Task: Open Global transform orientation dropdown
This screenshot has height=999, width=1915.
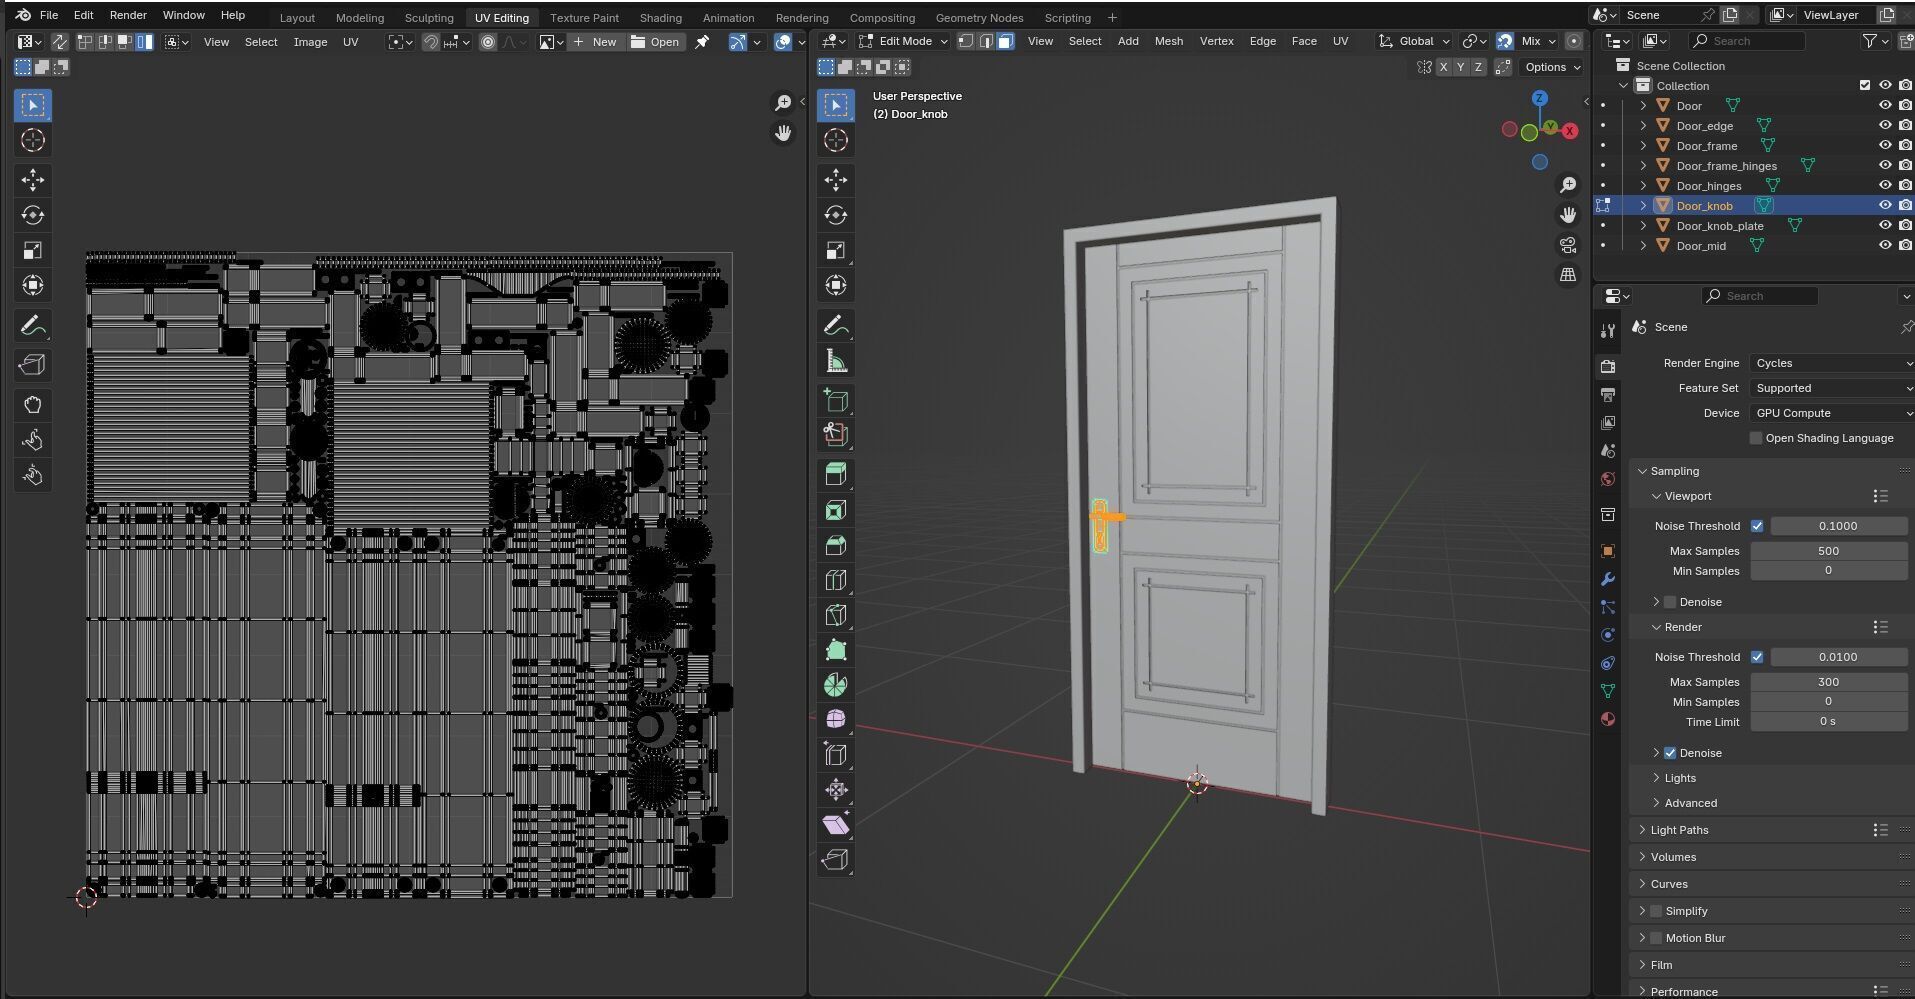Action: click(1414, 41)
